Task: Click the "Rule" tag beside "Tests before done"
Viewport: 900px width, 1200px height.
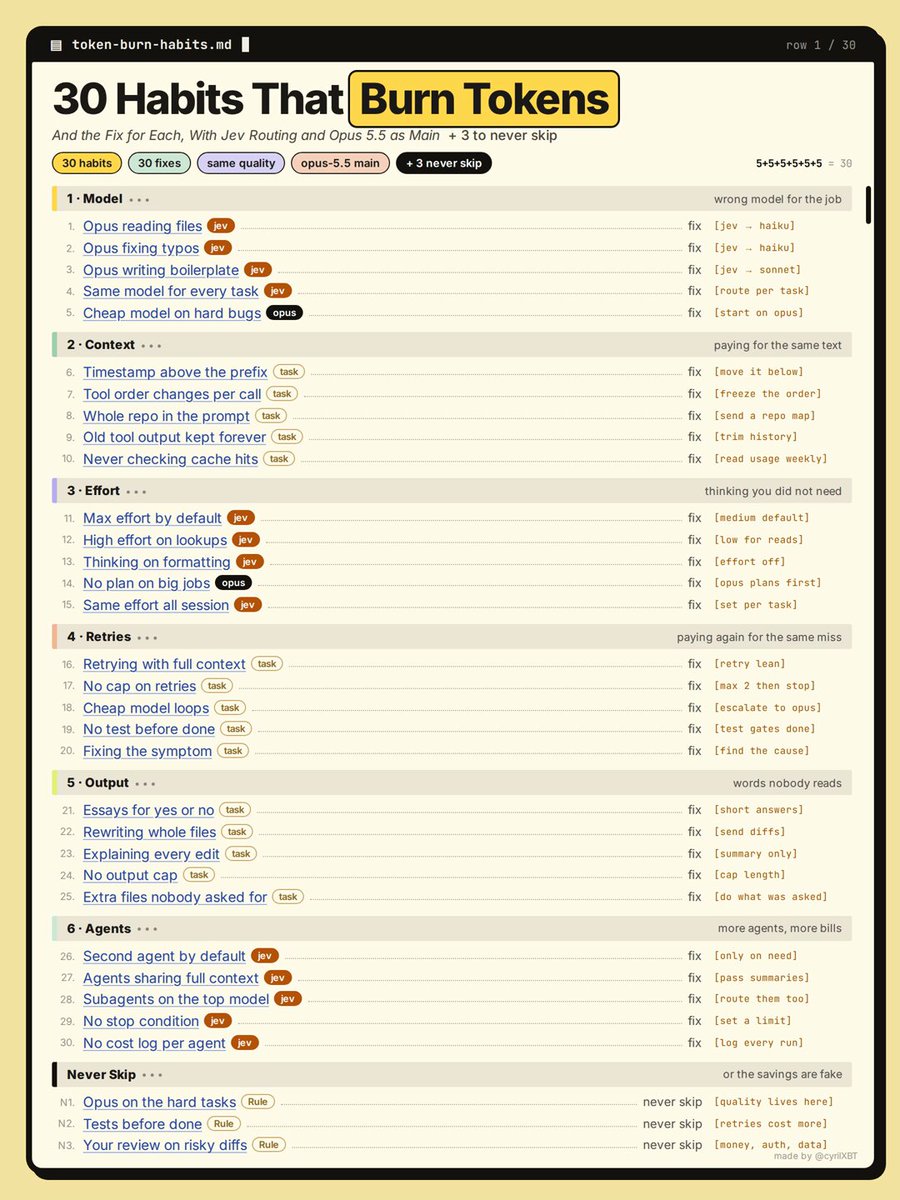Action: pyautogui.click(x=224, y=1123)
